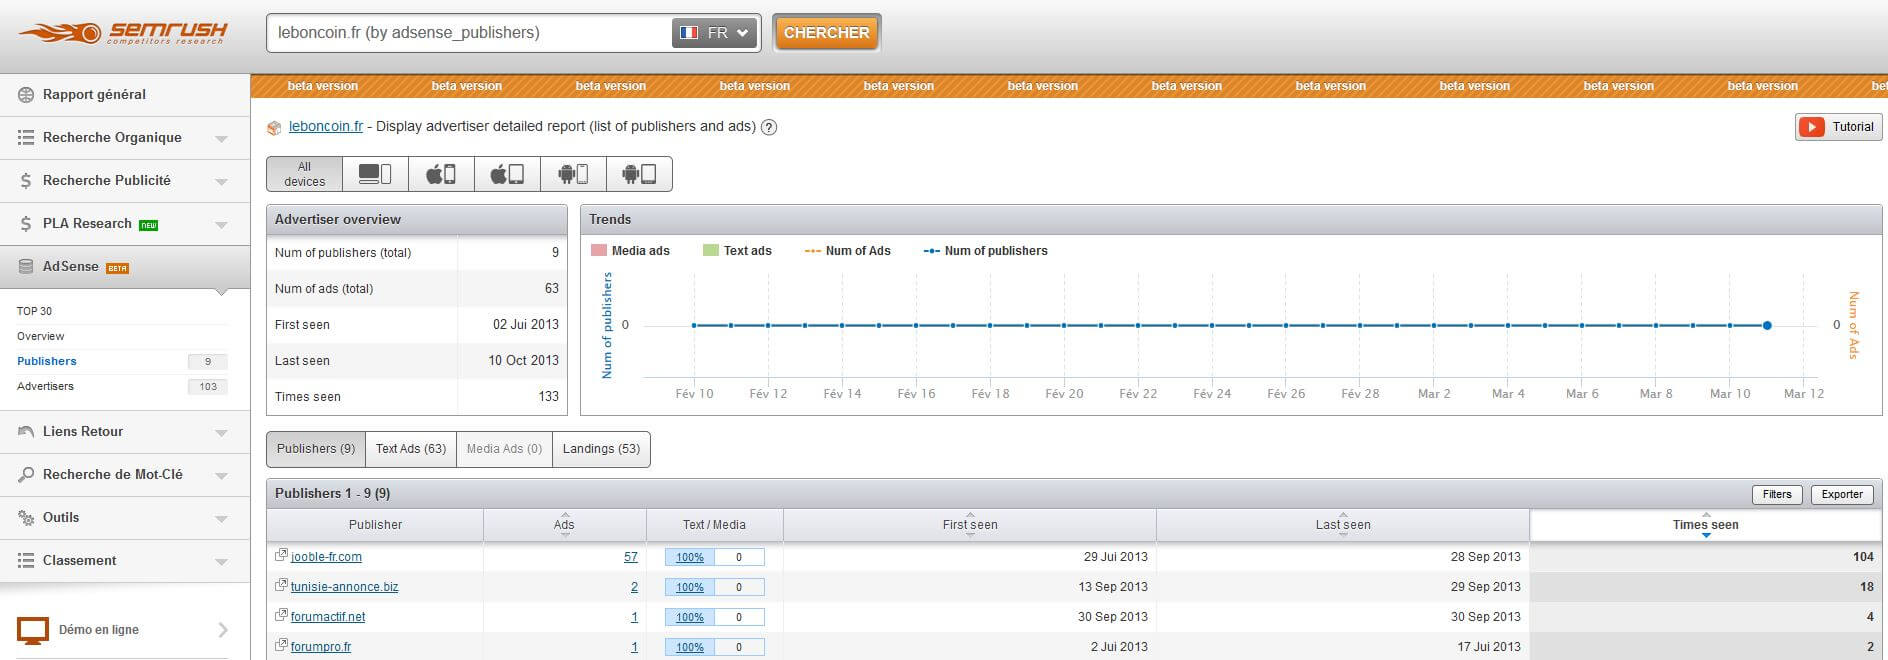
Task: Select the Apple iPad device filter
Action: coord(507,174)
